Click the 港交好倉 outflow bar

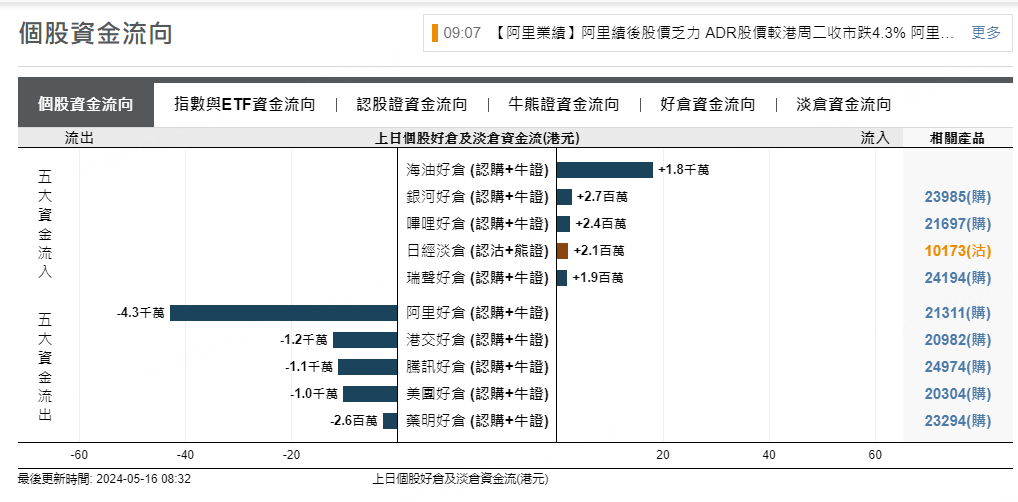click(x=365, y=340)
